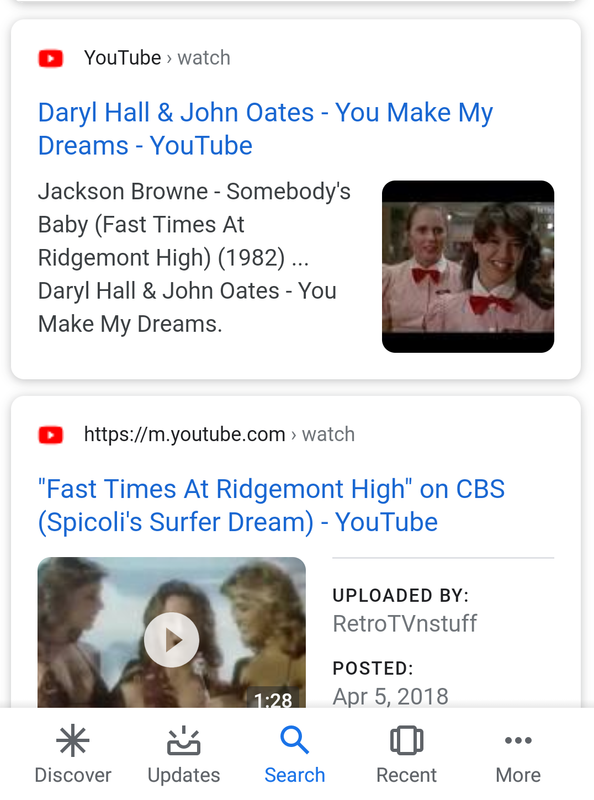The image size is (594, 800).
Task: Tap the More three-dots icon
Action: pyautogui.click(x=518, y=740)
